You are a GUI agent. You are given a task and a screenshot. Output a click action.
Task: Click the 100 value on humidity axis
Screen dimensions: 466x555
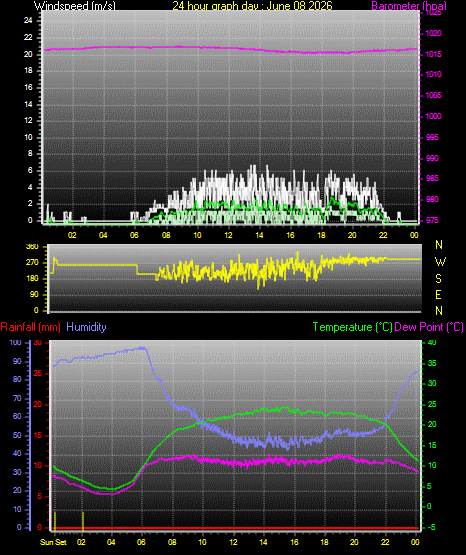[x=15, y=342]
